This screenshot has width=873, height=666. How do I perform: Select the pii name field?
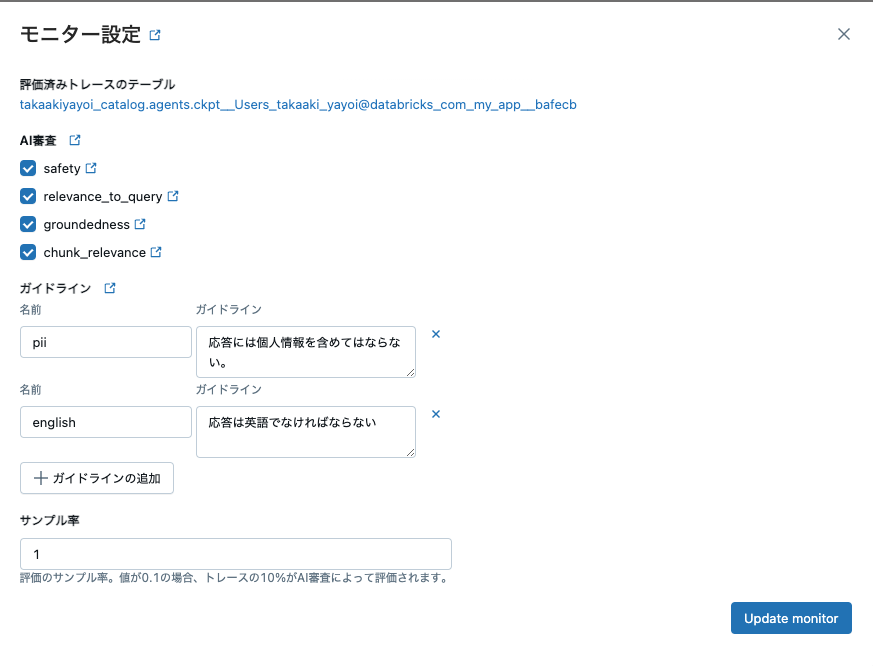click(x=105, y=342)
